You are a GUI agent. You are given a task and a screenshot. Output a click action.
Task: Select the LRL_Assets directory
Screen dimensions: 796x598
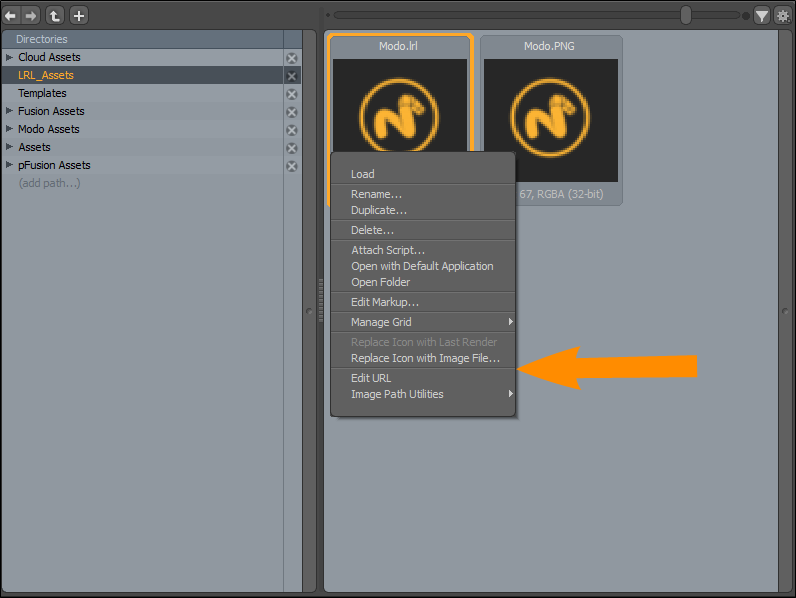pos(46,75)
